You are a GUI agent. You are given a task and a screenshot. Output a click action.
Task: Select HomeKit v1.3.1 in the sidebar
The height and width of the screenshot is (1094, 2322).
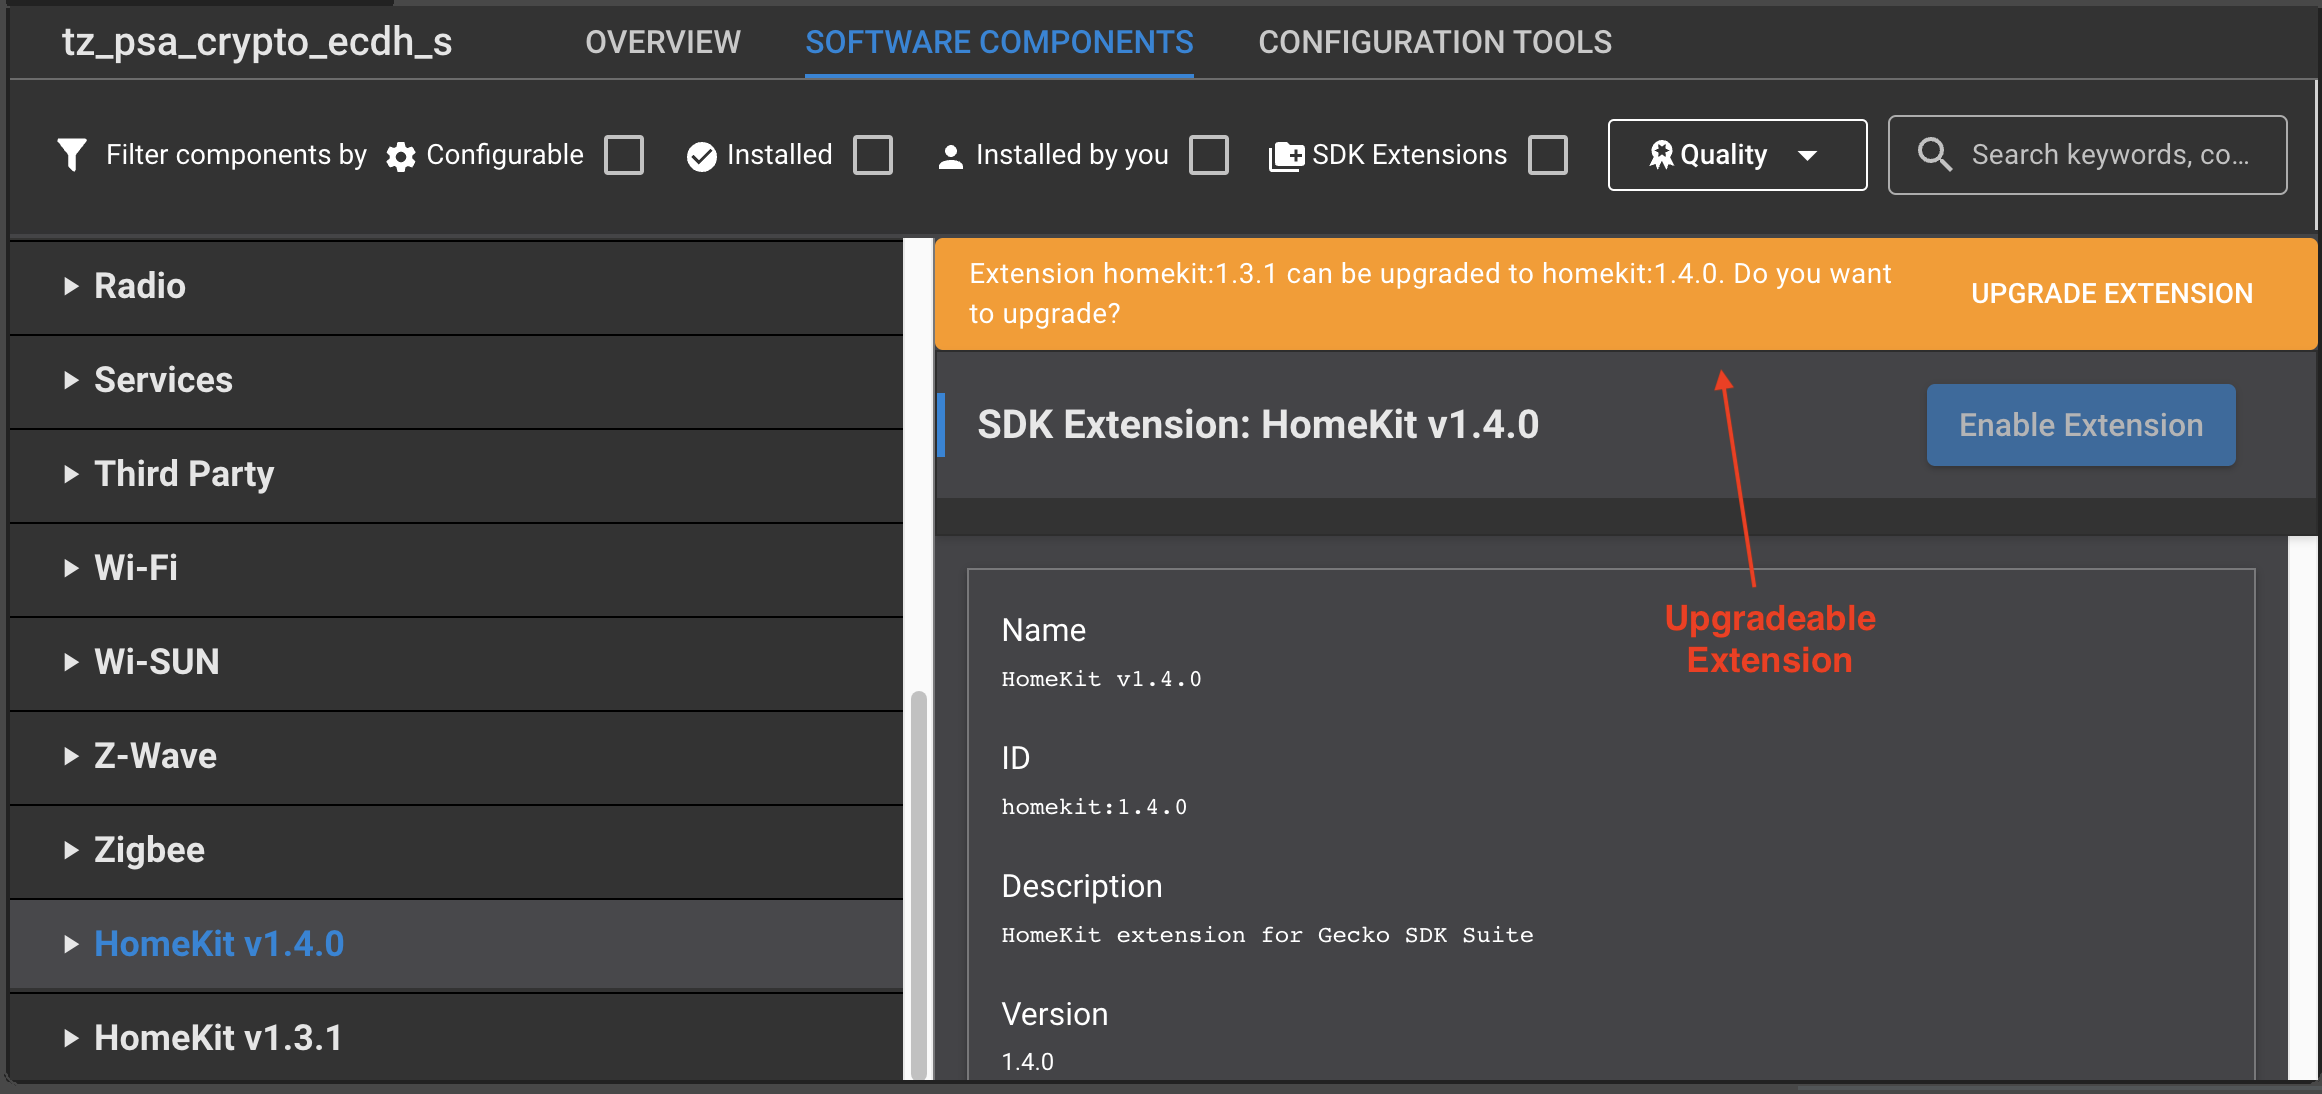[218, 1037]
